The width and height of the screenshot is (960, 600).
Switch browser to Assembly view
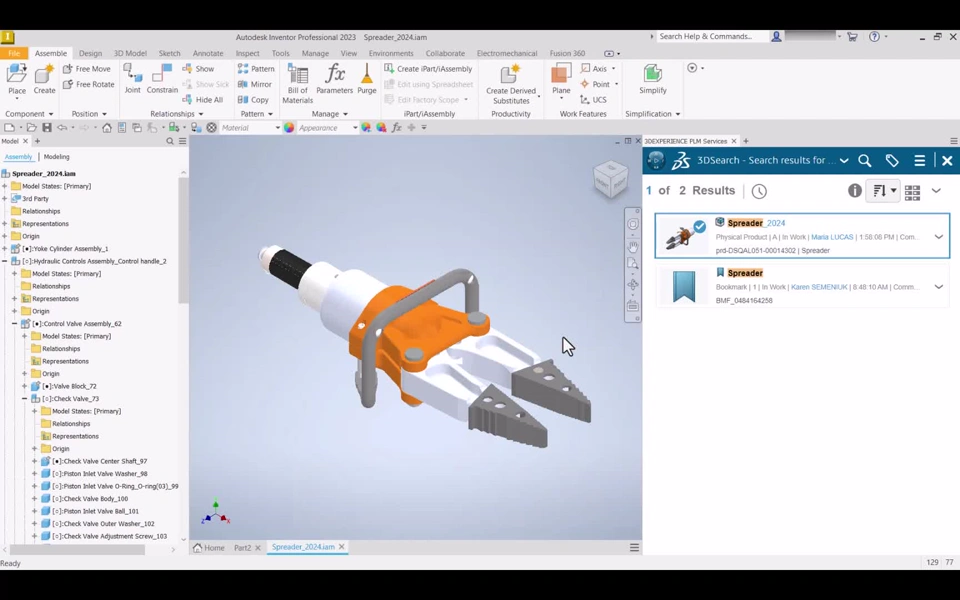pos(18,157)
